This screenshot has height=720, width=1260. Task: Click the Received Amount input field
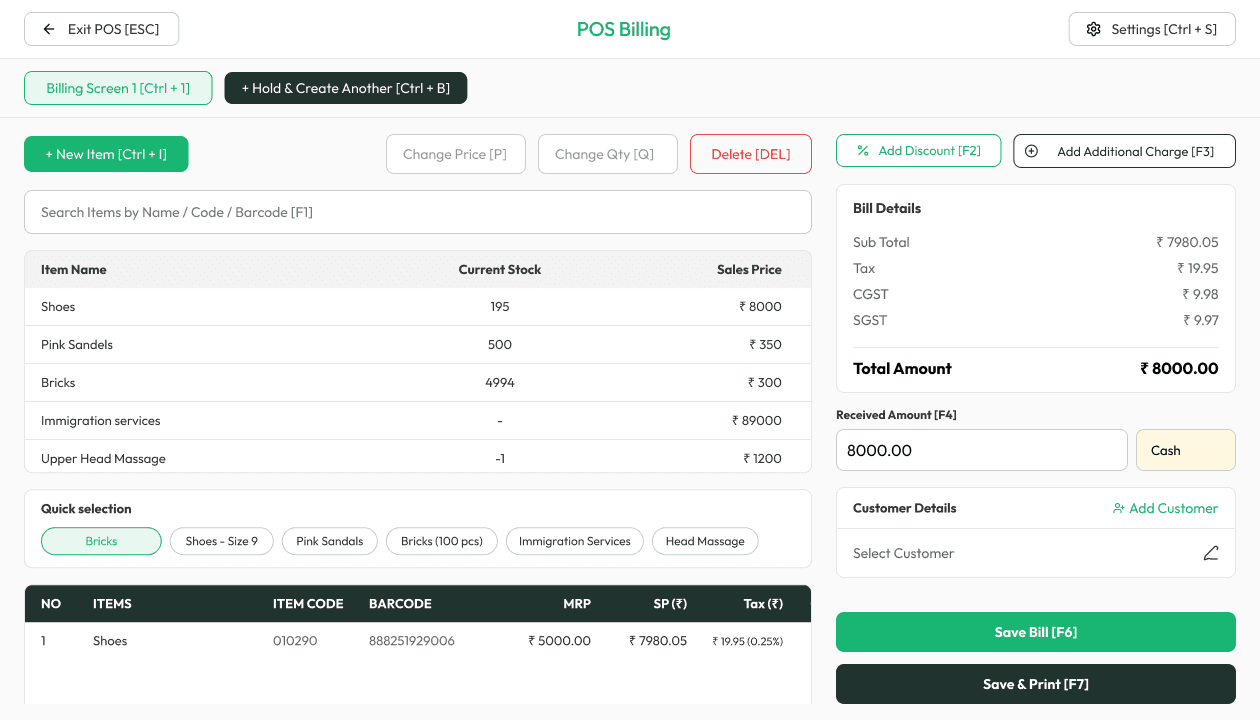tap(981, 450)
